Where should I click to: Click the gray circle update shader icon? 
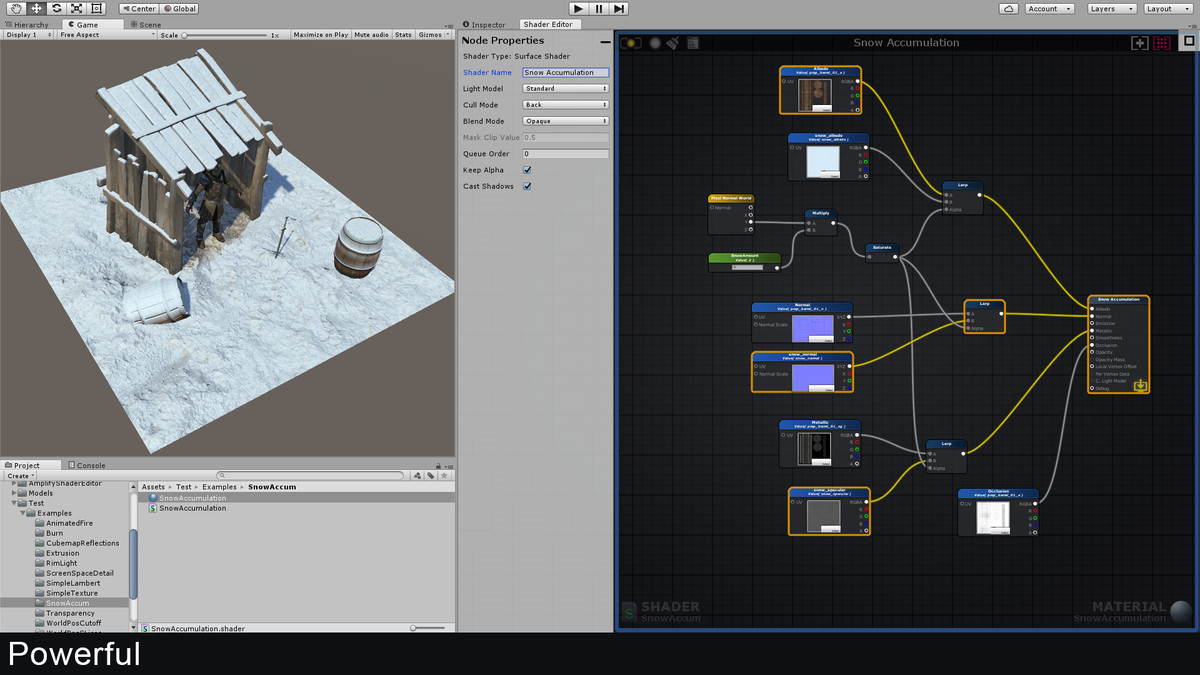655,43
